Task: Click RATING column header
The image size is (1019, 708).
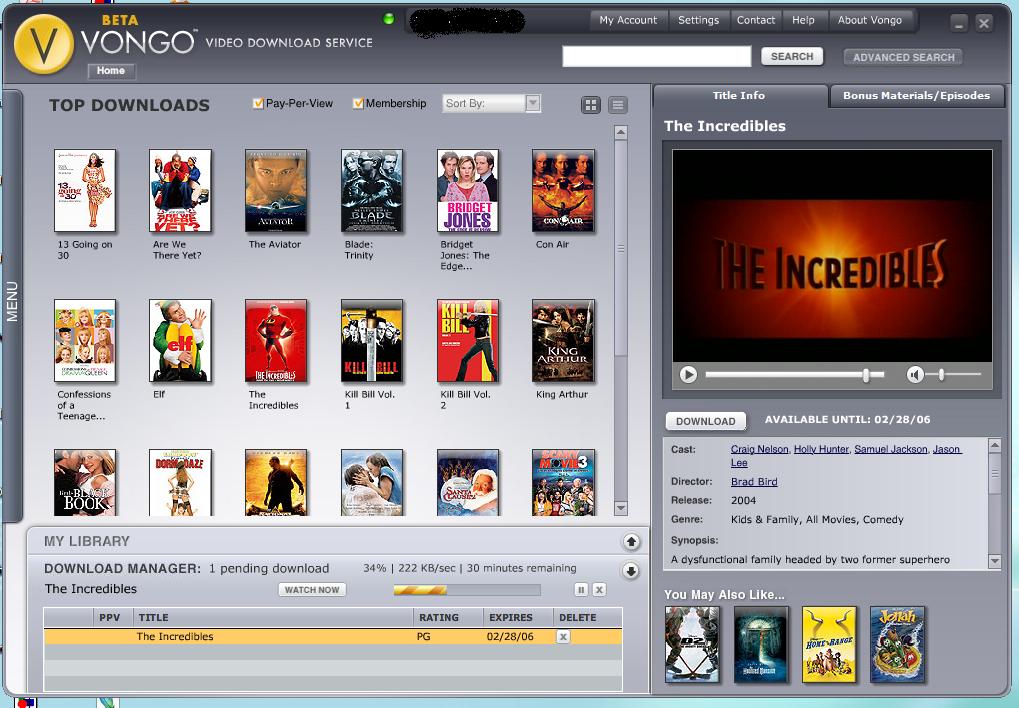Action: tap(448, 618)
